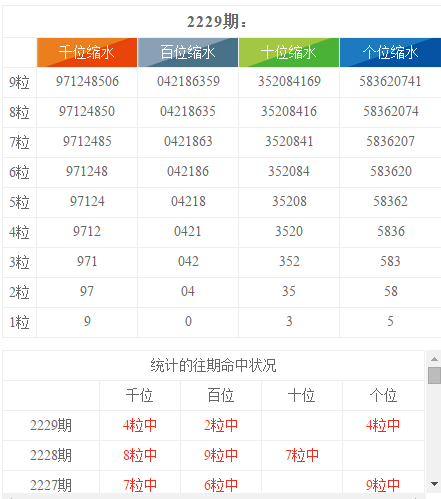Click cell value 0421863
The width and height of the screenshot is (441, 499).
tap(188, 141)
